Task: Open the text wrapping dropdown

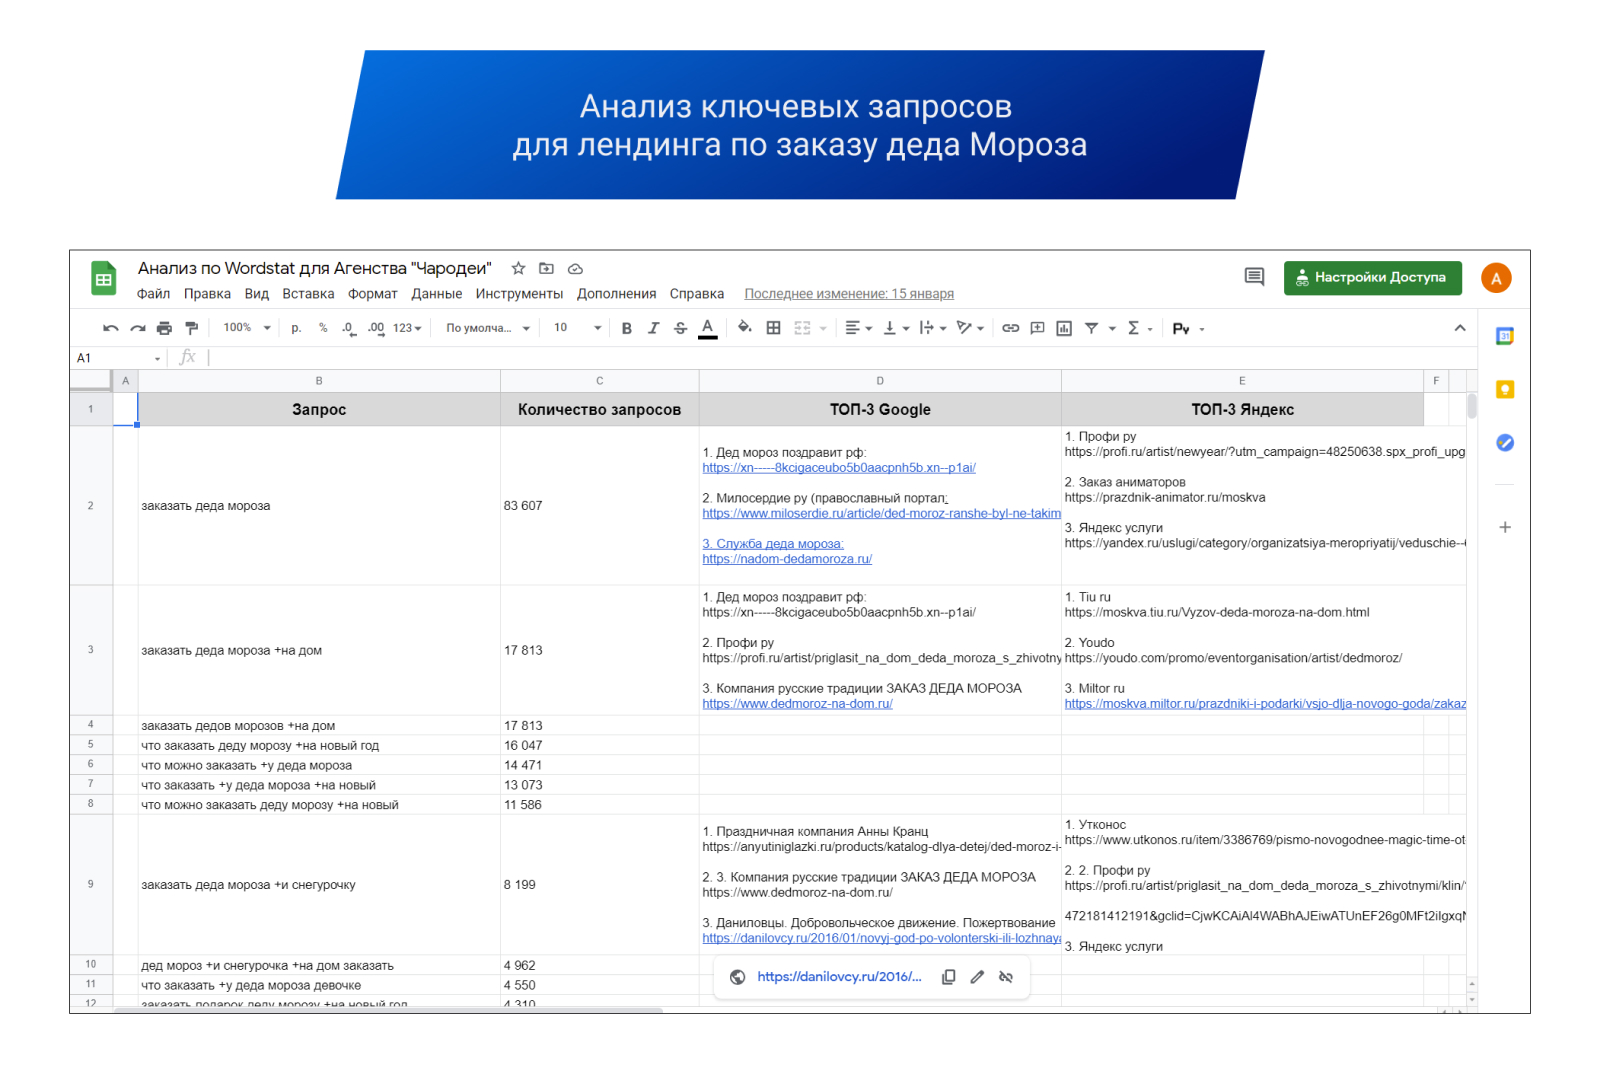Action: pyautogui.click(x=933, y=328)
